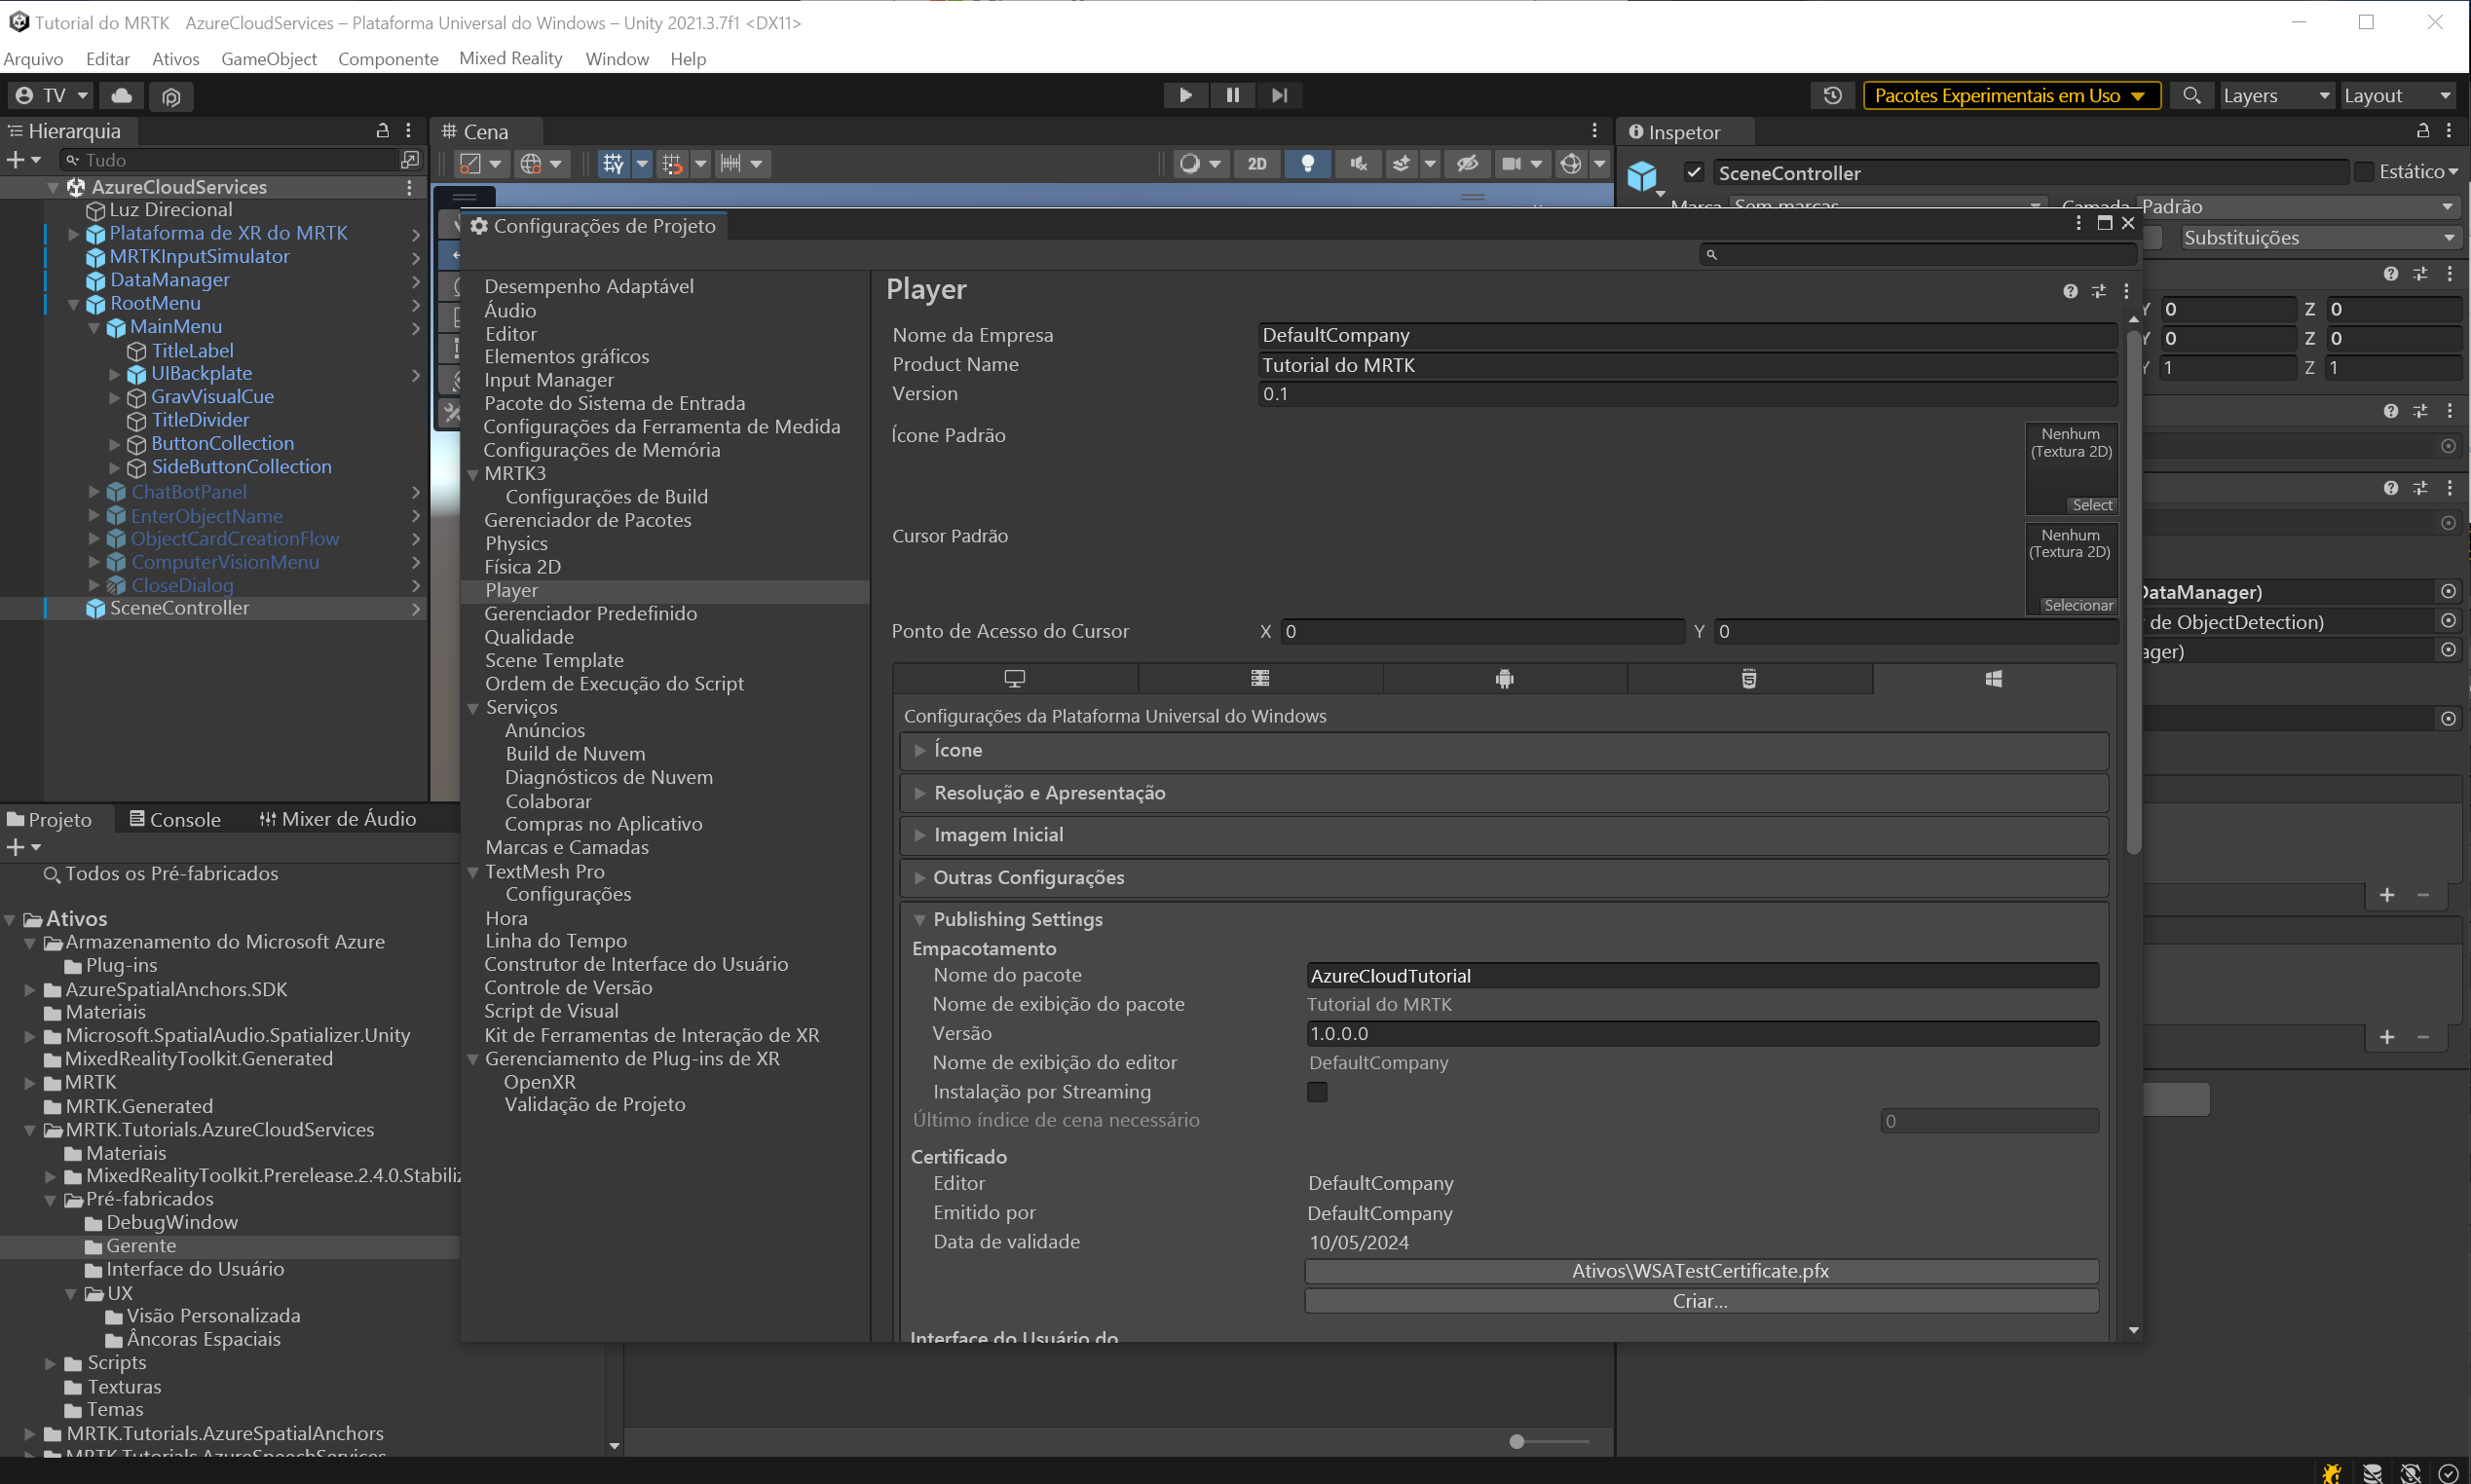
Task: Open the Layers dropdown in the toolbar
Action: 2275,95
